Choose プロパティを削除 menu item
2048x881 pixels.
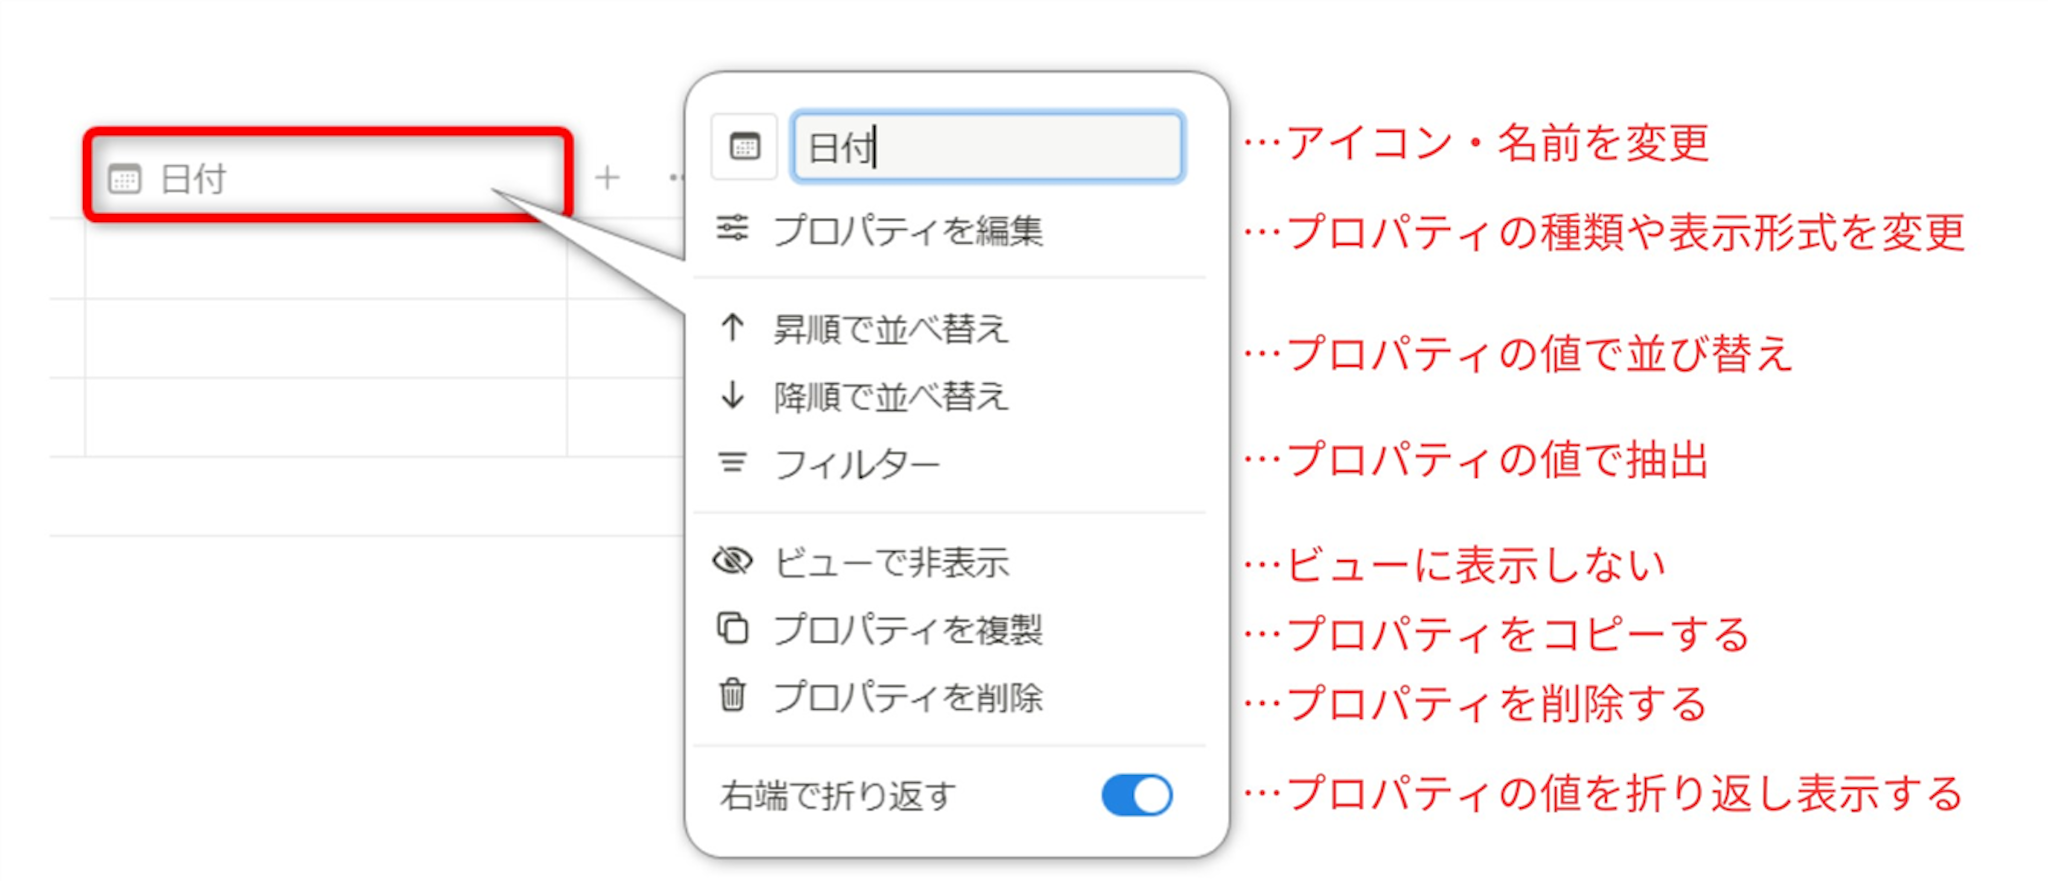(908, 697)
